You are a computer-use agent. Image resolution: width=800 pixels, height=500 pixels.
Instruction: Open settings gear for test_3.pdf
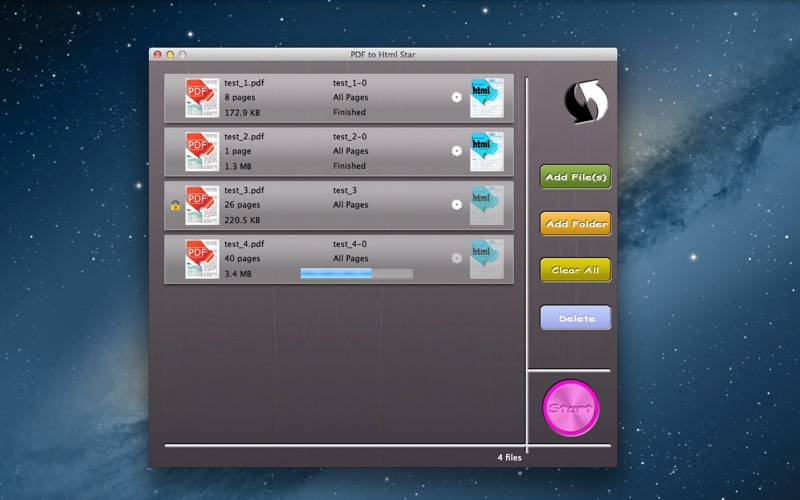coord(457,205)
